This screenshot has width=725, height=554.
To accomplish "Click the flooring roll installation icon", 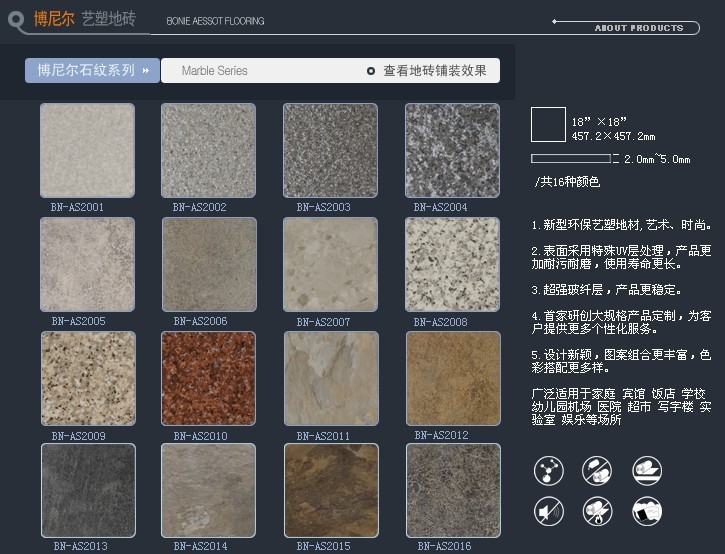I will pyautogui.click(x=646, y=472).
